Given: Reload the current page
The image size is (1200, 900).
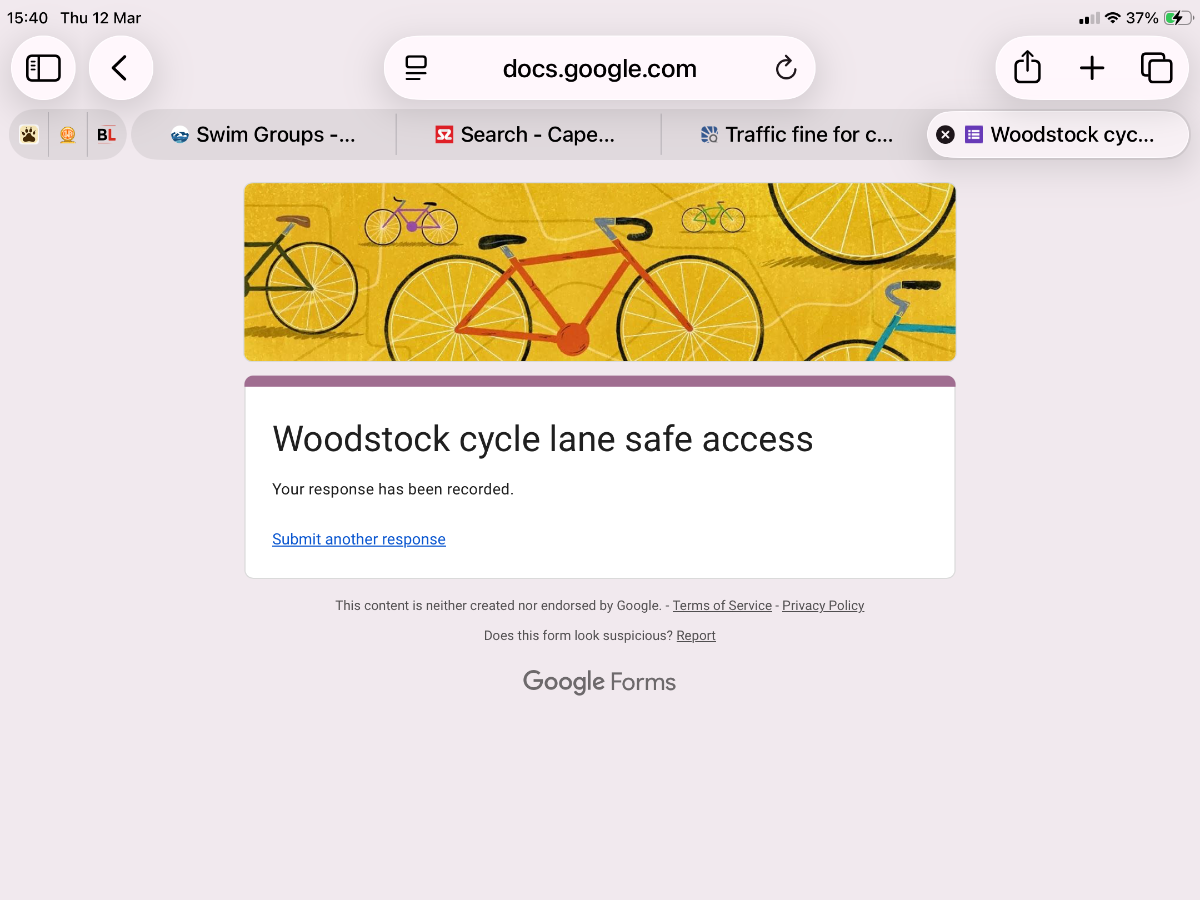Looking at the screenshot, I should pos(786,68).
